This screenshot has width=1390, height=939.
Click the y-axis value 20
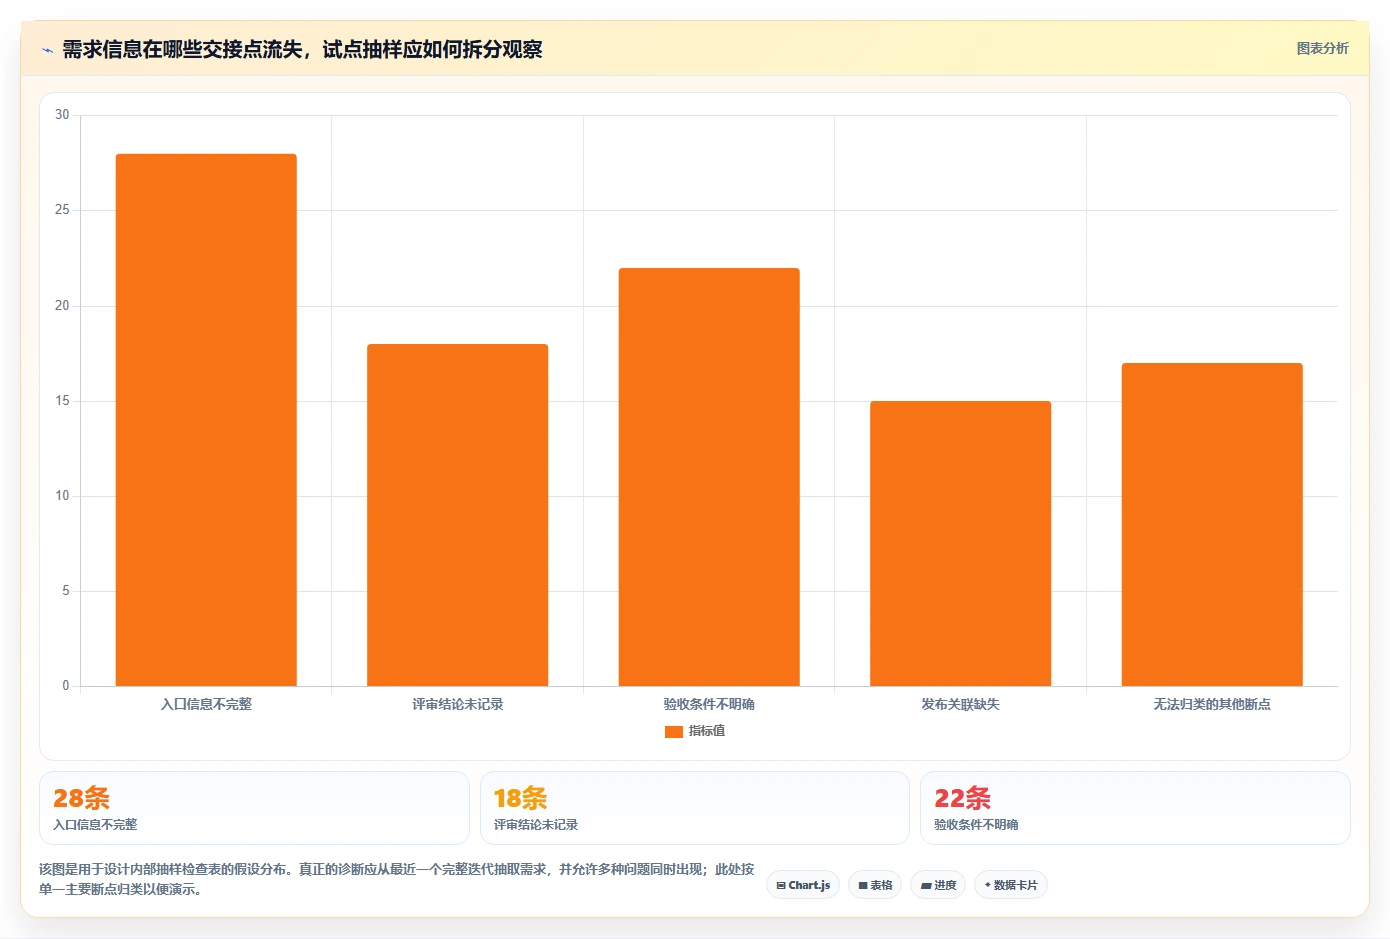pyautogui.click(x=62, y=306)
